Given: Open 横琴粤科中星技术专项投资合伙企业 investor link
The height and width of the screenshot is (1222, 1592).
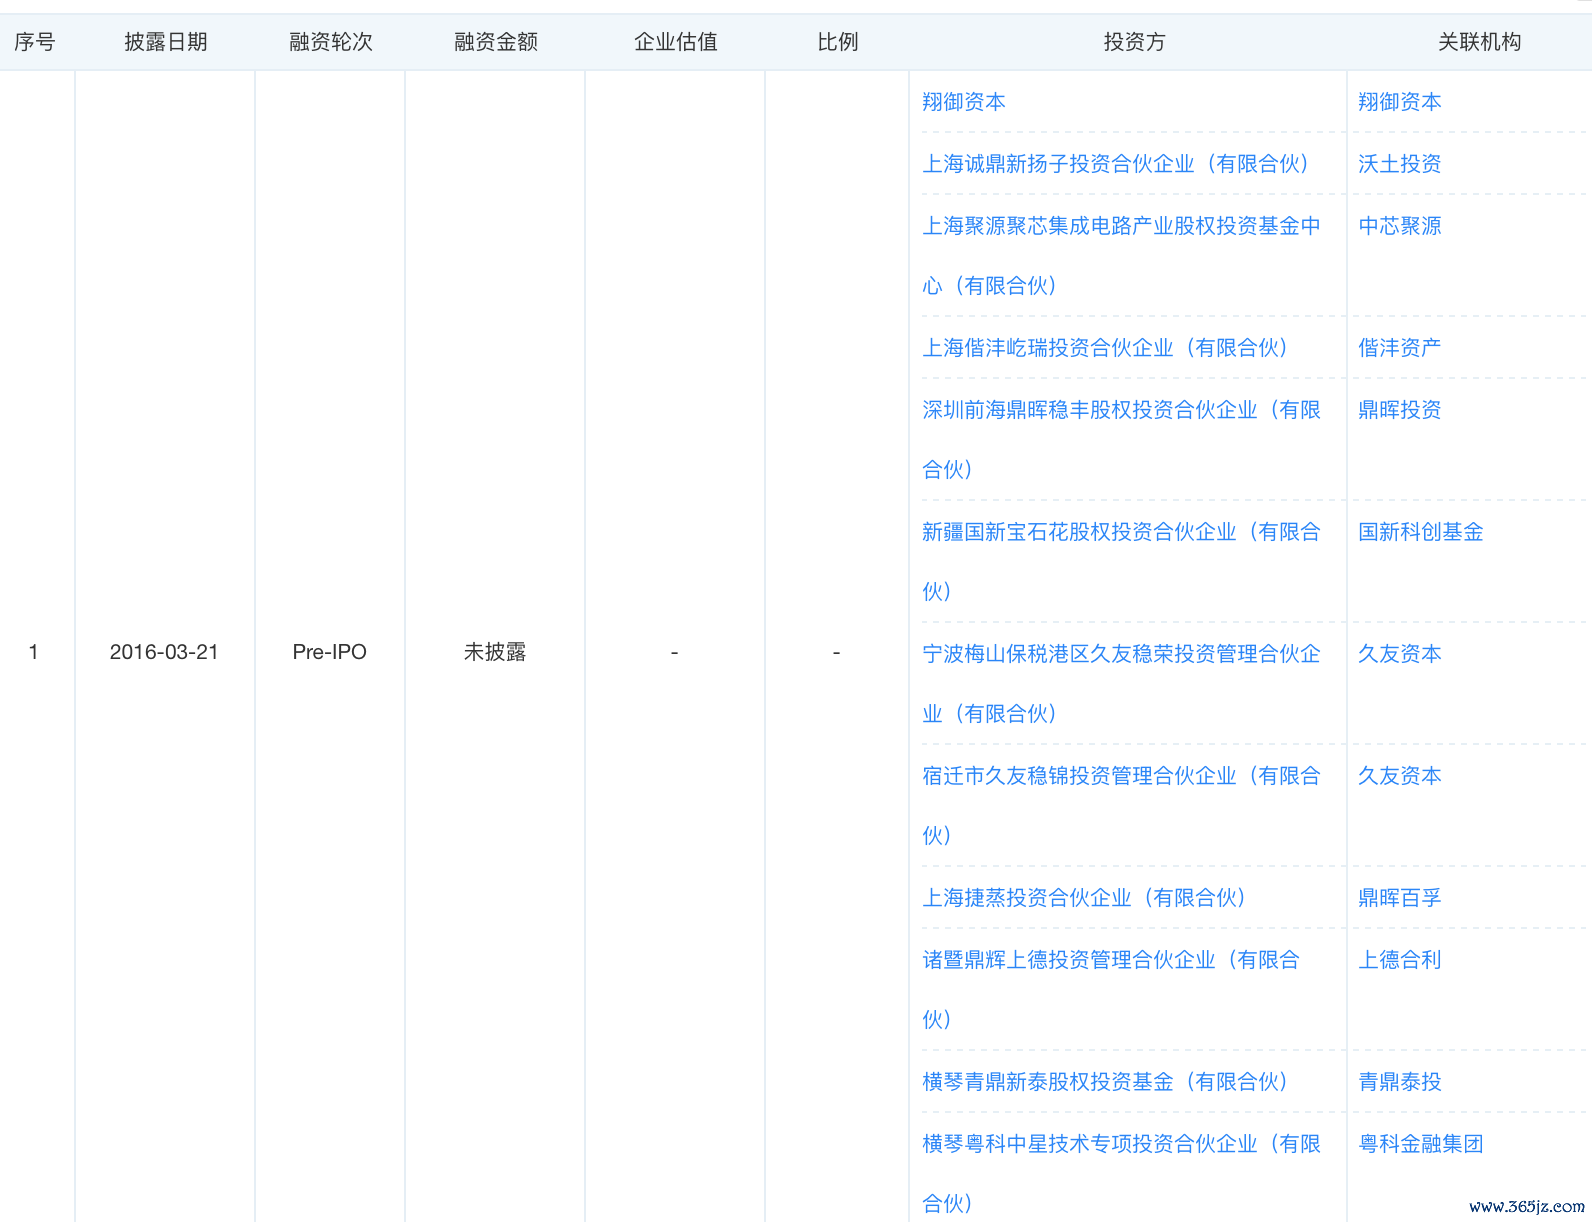Looking at the screenshot, I should coord(1121,1174).
